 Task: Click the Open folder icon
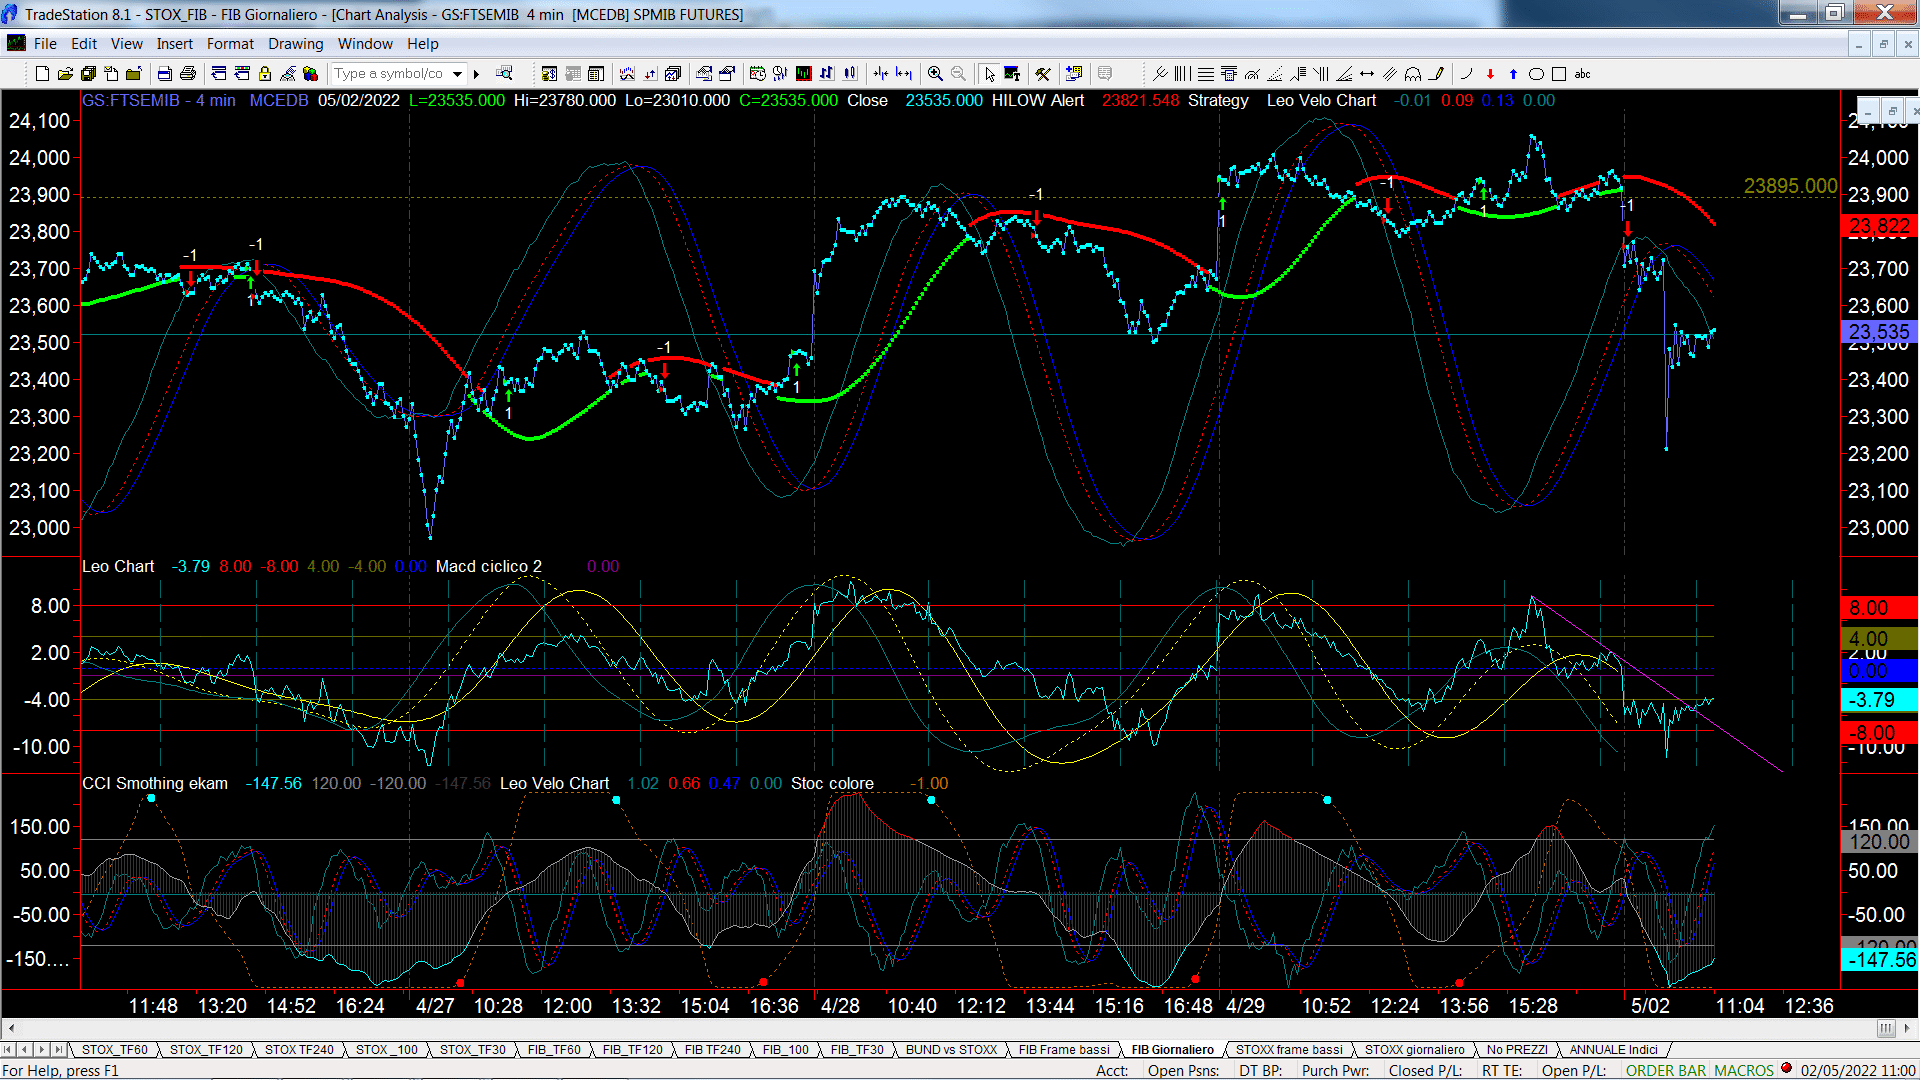point(65,73)
